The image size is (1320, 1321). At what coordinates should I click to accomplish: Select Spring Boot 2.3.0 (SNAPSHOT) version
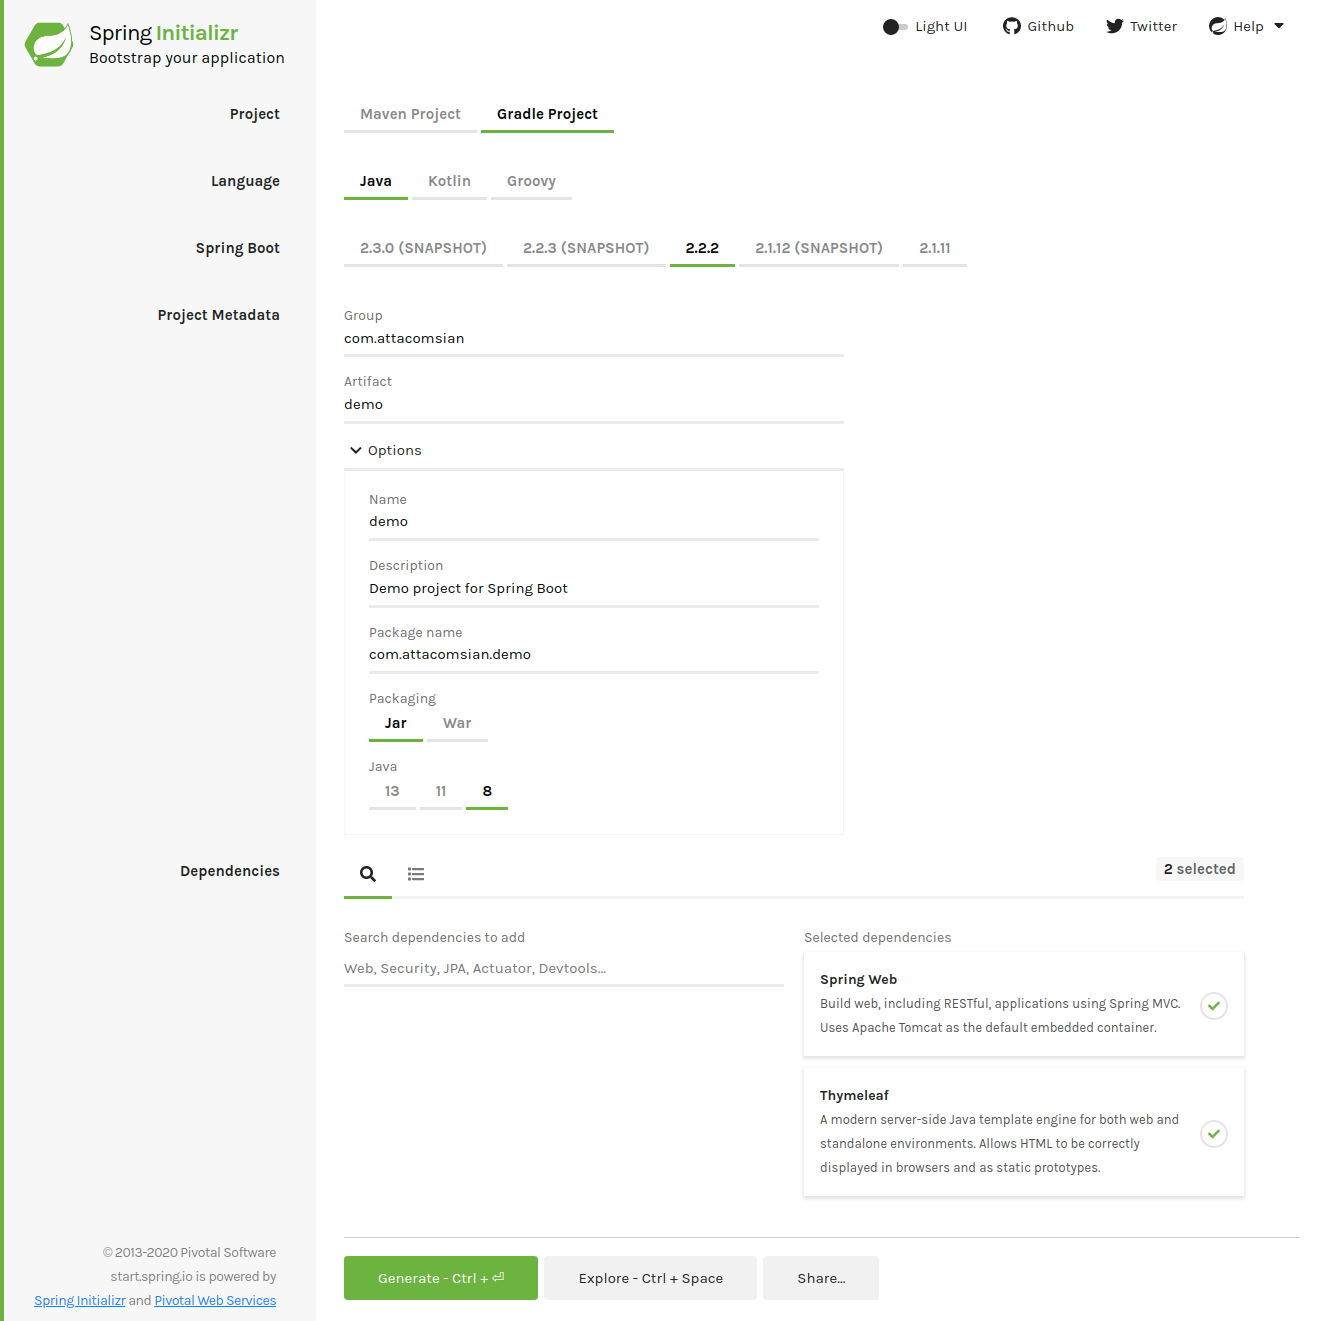pos(423,248)
